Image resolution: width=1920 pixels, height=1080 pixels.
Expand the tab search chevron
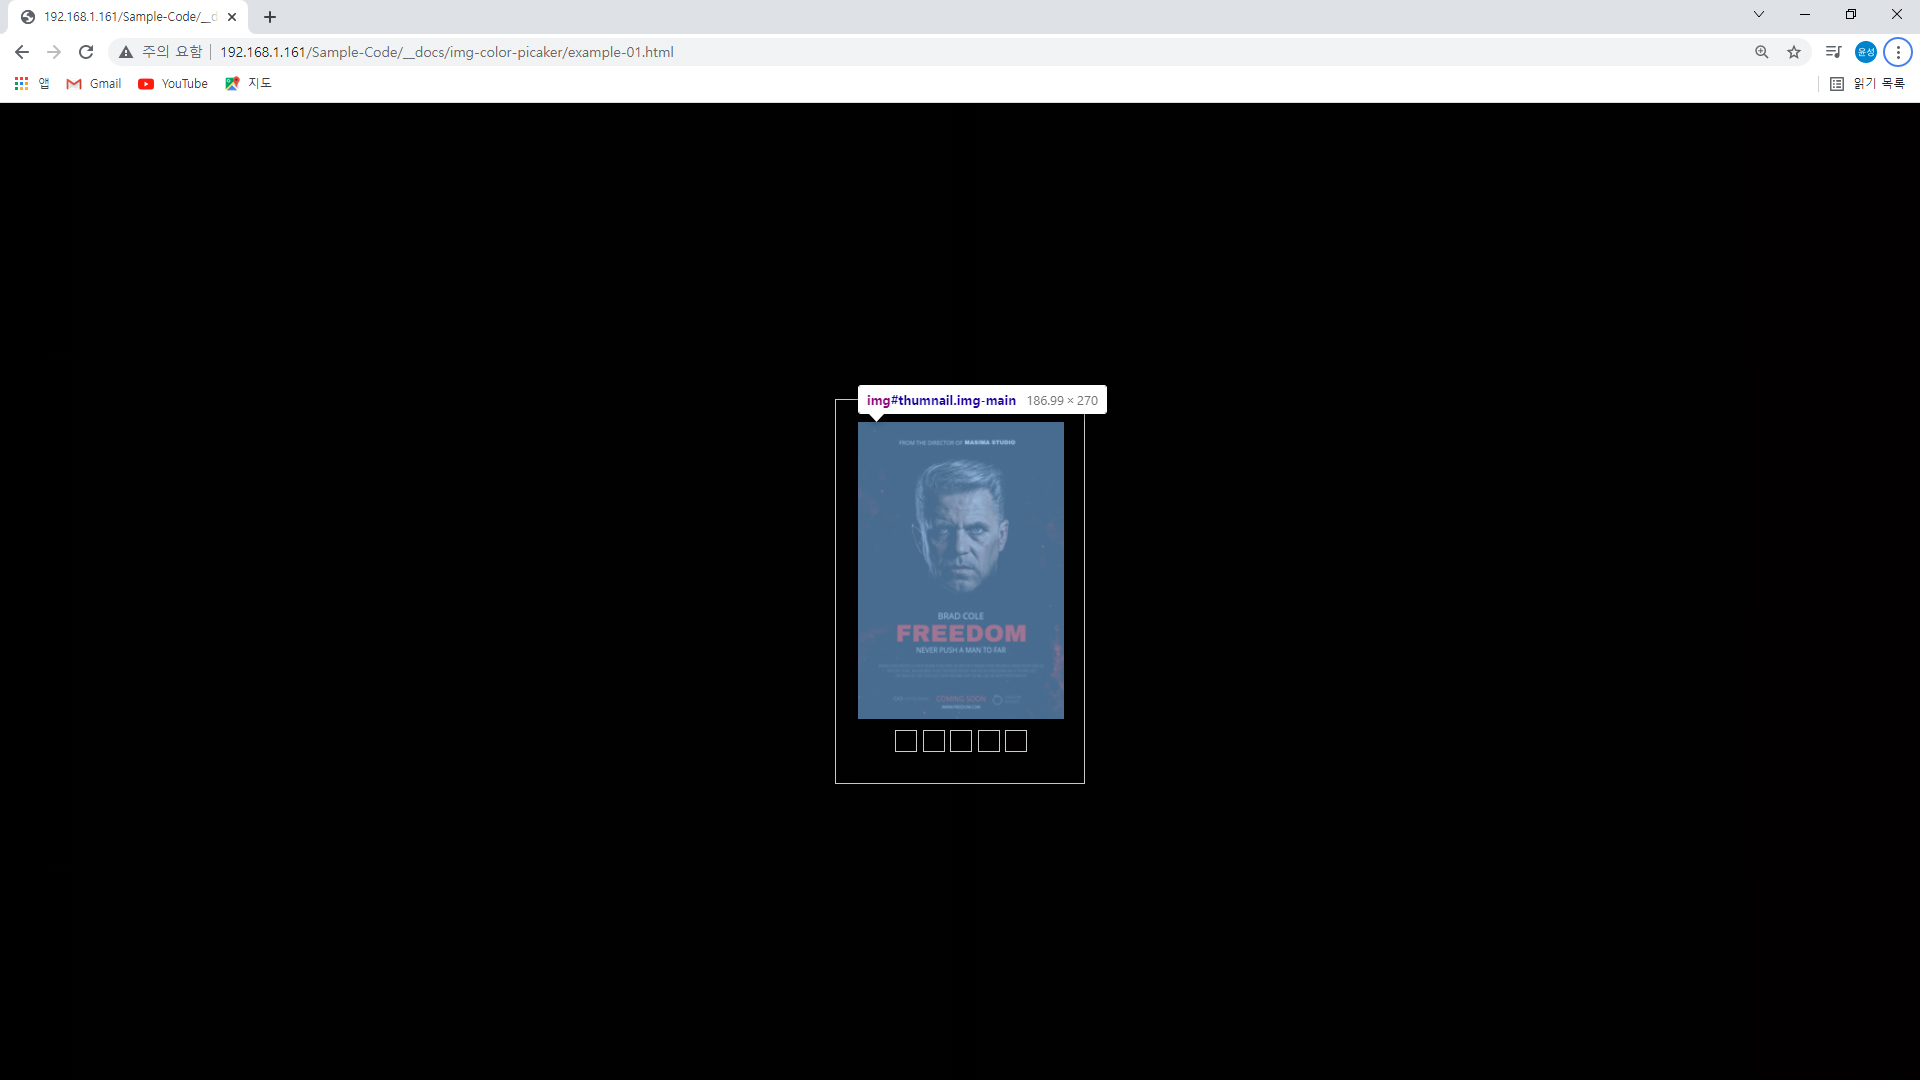click(1759, 15)
